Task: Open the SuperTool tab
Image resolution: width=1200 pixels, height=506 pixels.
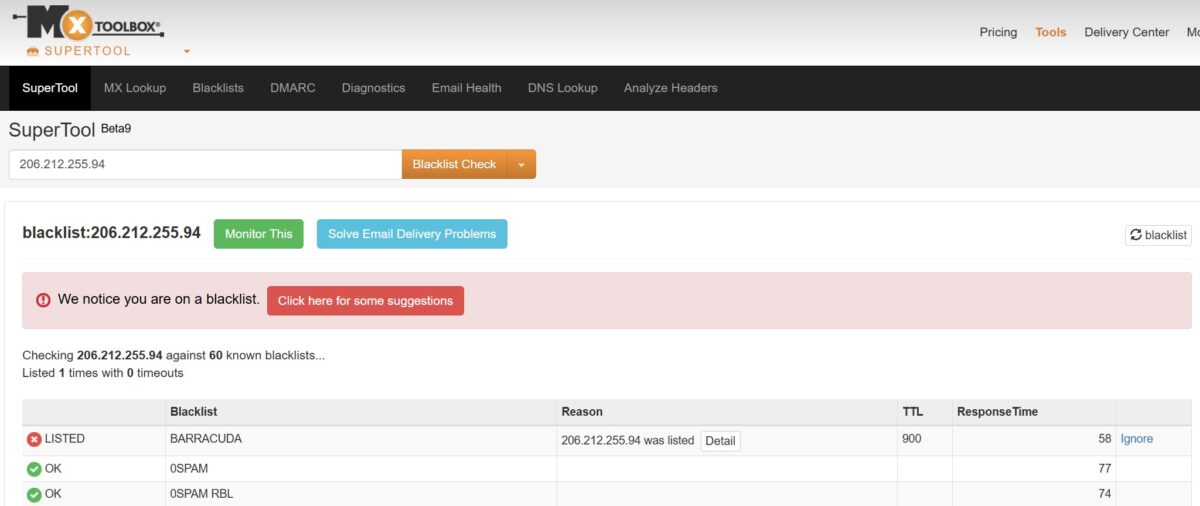Action: pyautogui.click(x=50, y=88)
